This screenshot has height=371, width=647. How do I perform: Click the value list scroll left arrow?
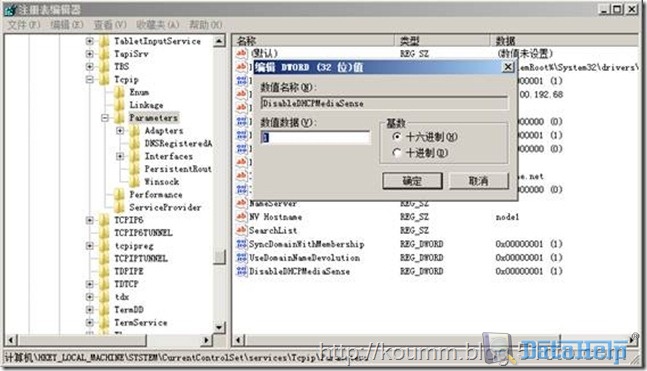pos(238,340)
